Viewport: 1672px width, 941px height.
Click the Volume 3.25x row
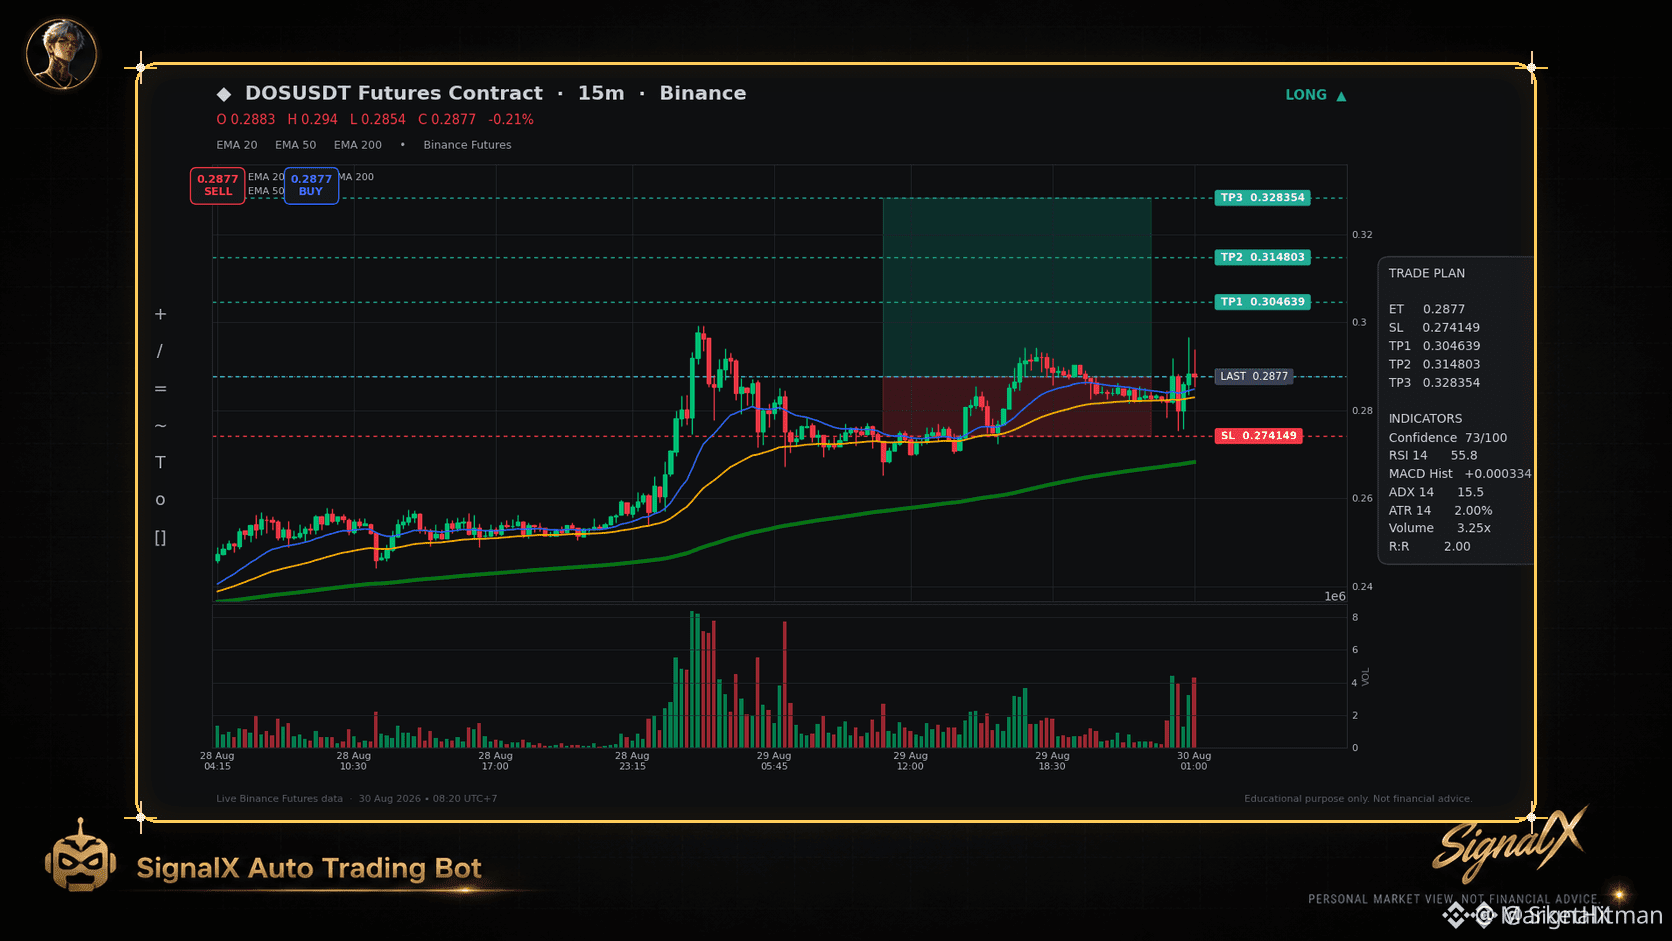click(x=1440, y=528)
